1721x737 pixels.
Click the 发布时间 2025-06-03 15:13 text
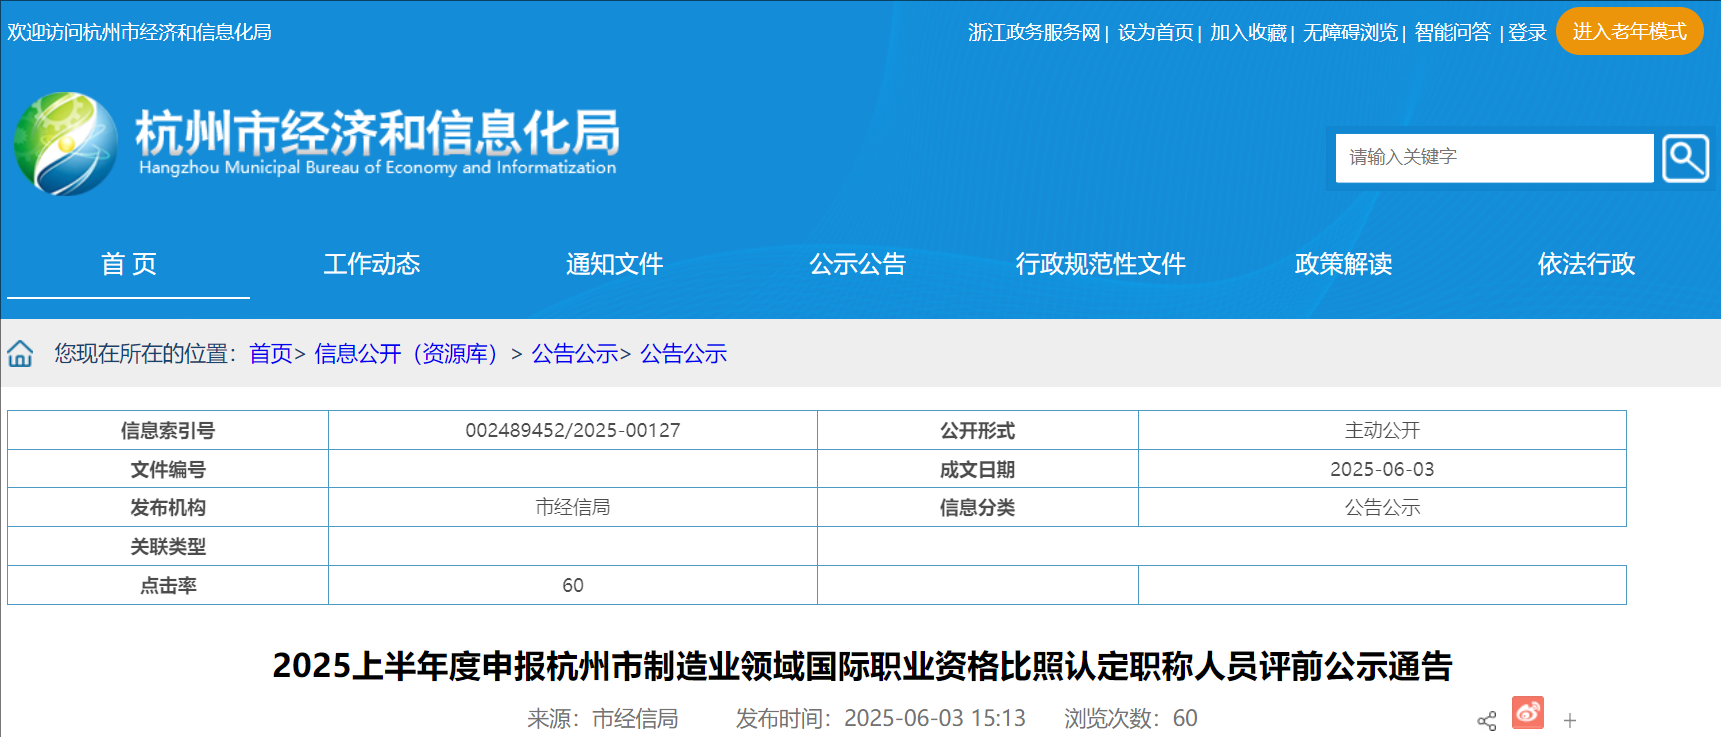881,718
